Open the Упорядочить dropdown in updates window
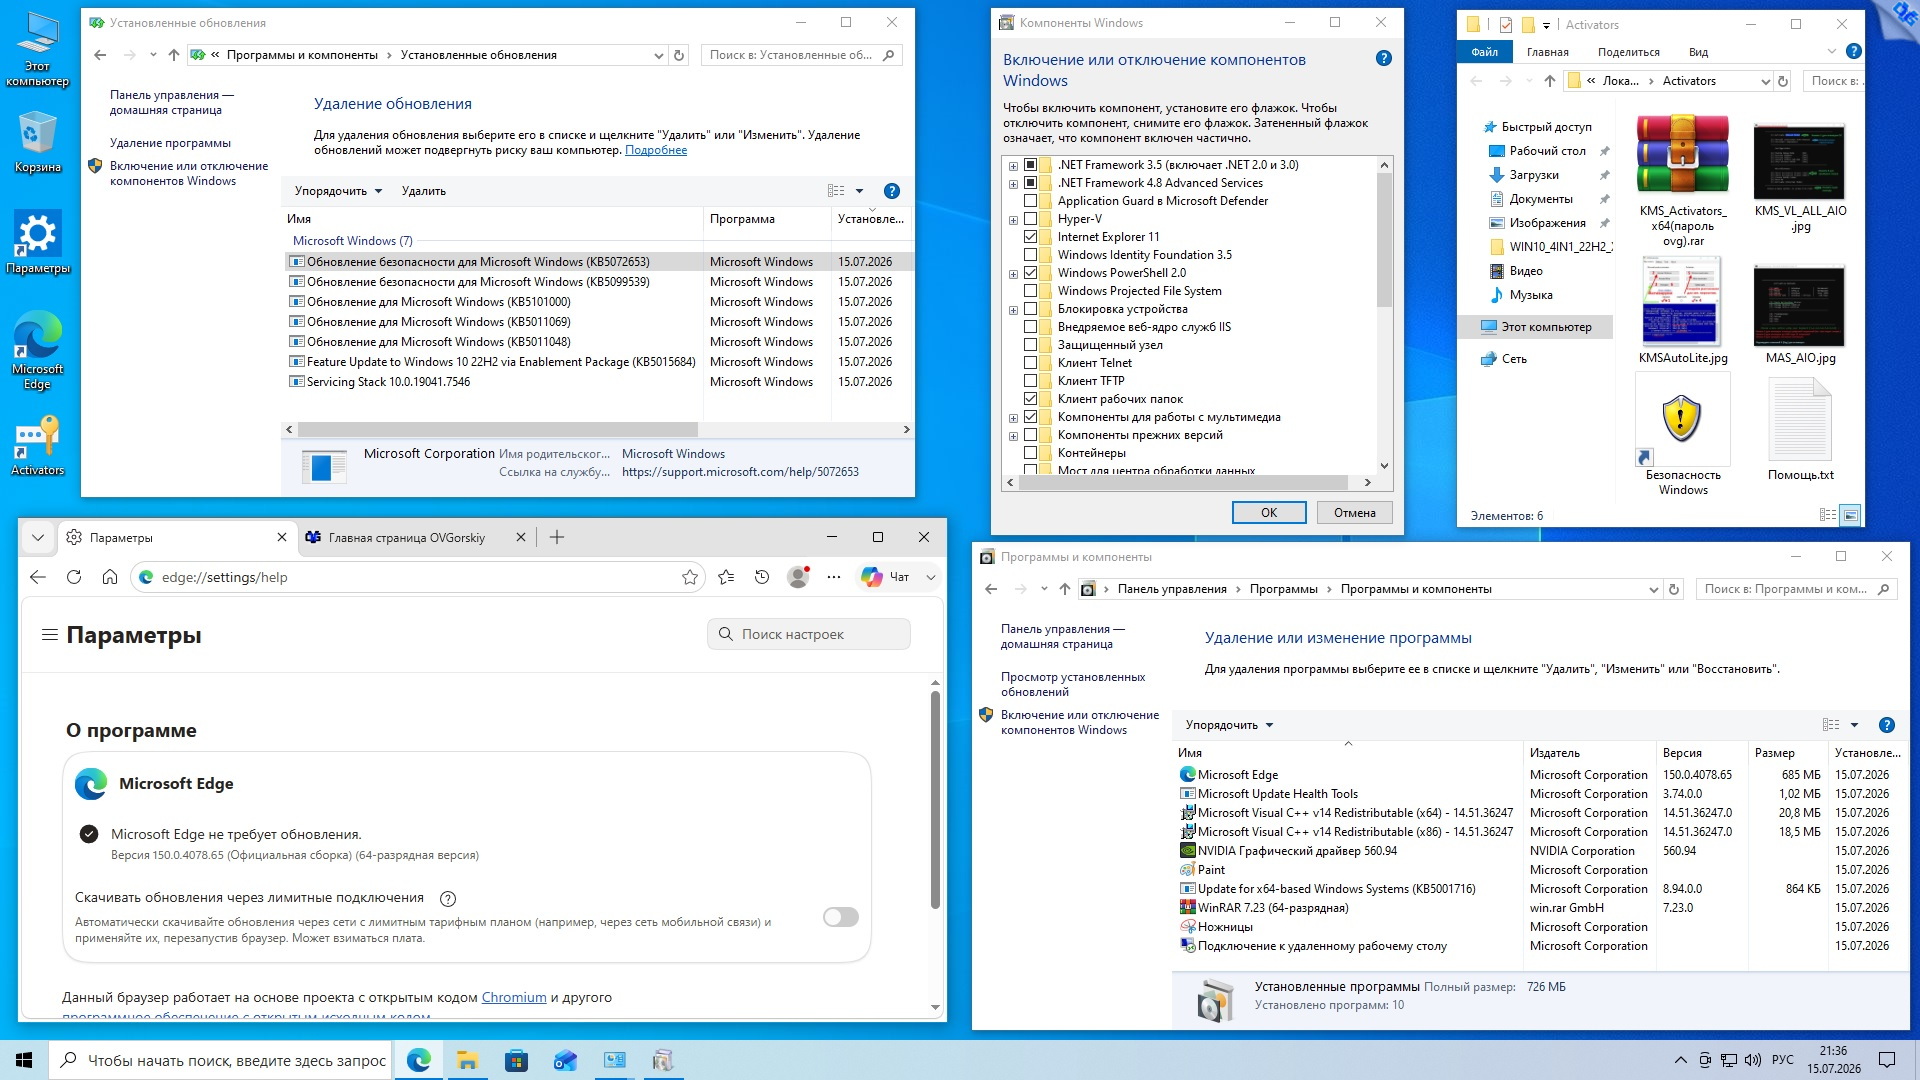The image size is (1920, 1080). pos(338,191)
